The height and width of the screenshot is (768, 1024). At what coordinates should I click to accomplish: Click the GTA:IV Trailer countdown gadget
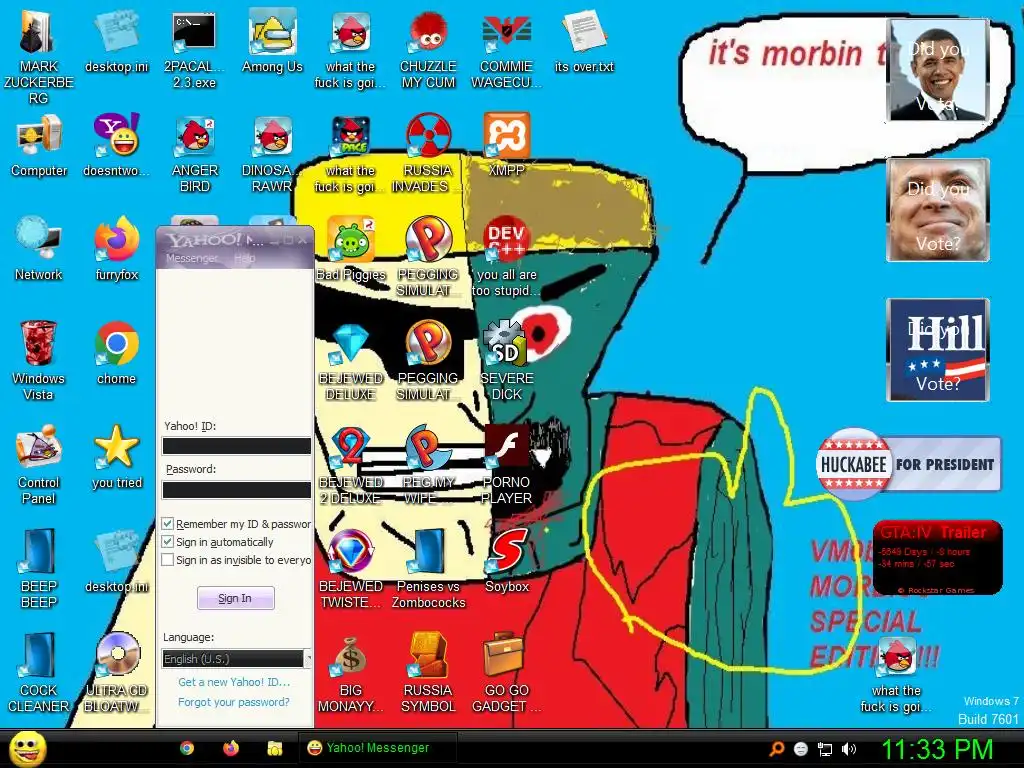(937, 557)
